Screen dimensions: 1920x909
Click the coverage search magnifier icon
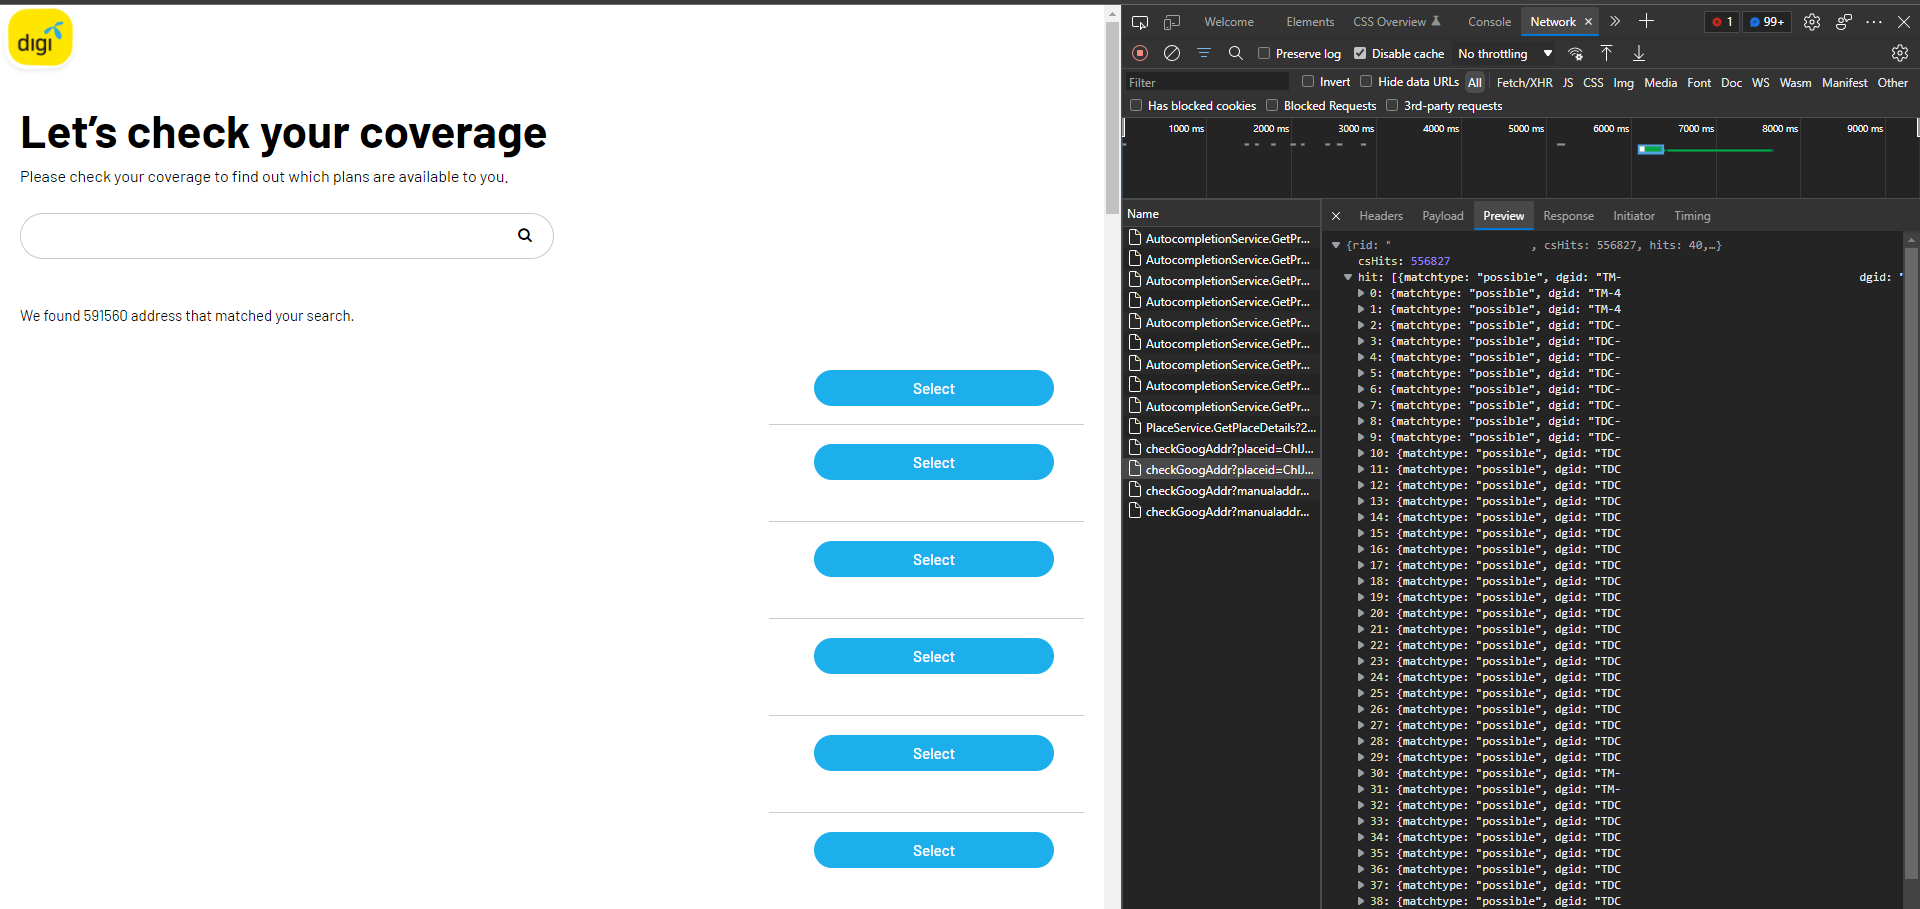click(524, 236)
